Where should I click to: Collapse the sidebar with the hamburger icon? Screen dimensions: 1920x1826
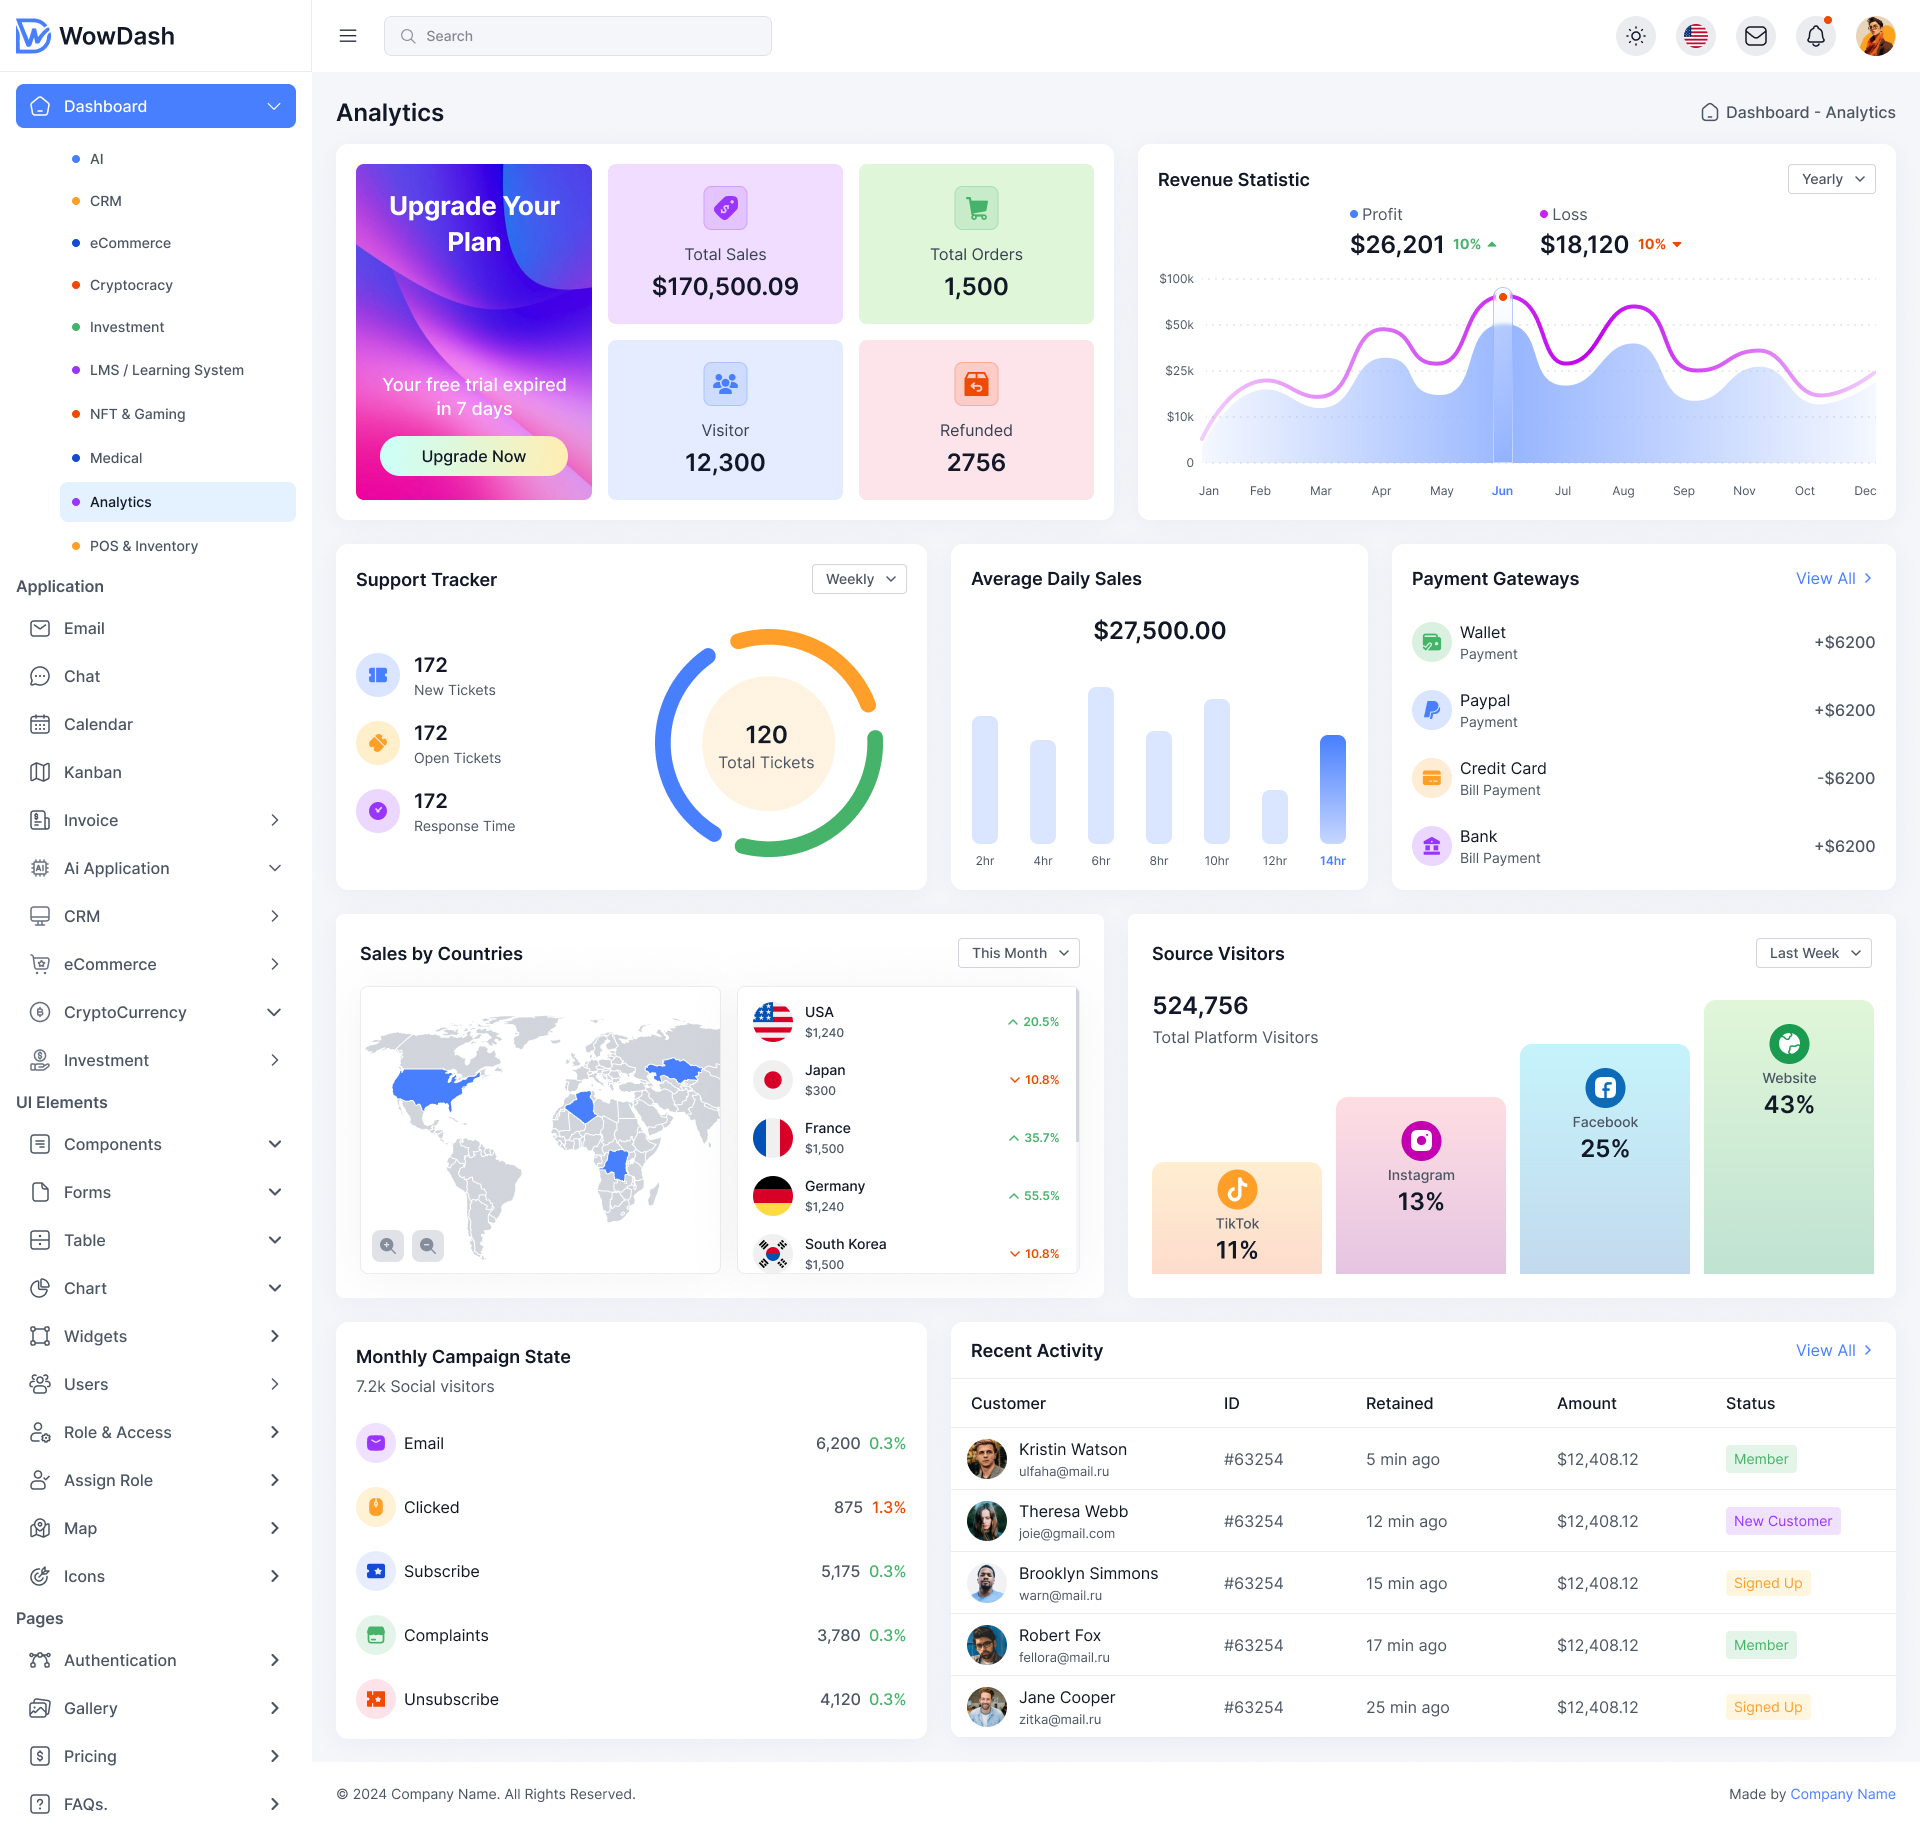(x=347, y=35)
